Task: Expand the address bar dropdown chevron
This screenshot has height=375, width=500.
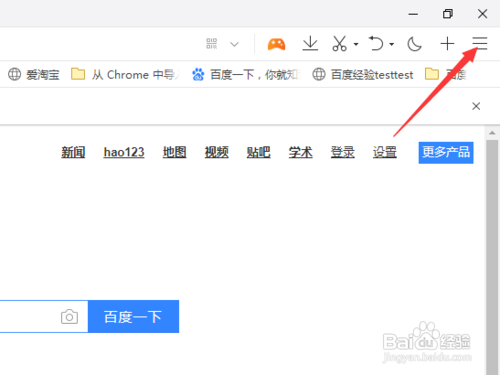Action: pyautogui.click(x=235, y=44)
